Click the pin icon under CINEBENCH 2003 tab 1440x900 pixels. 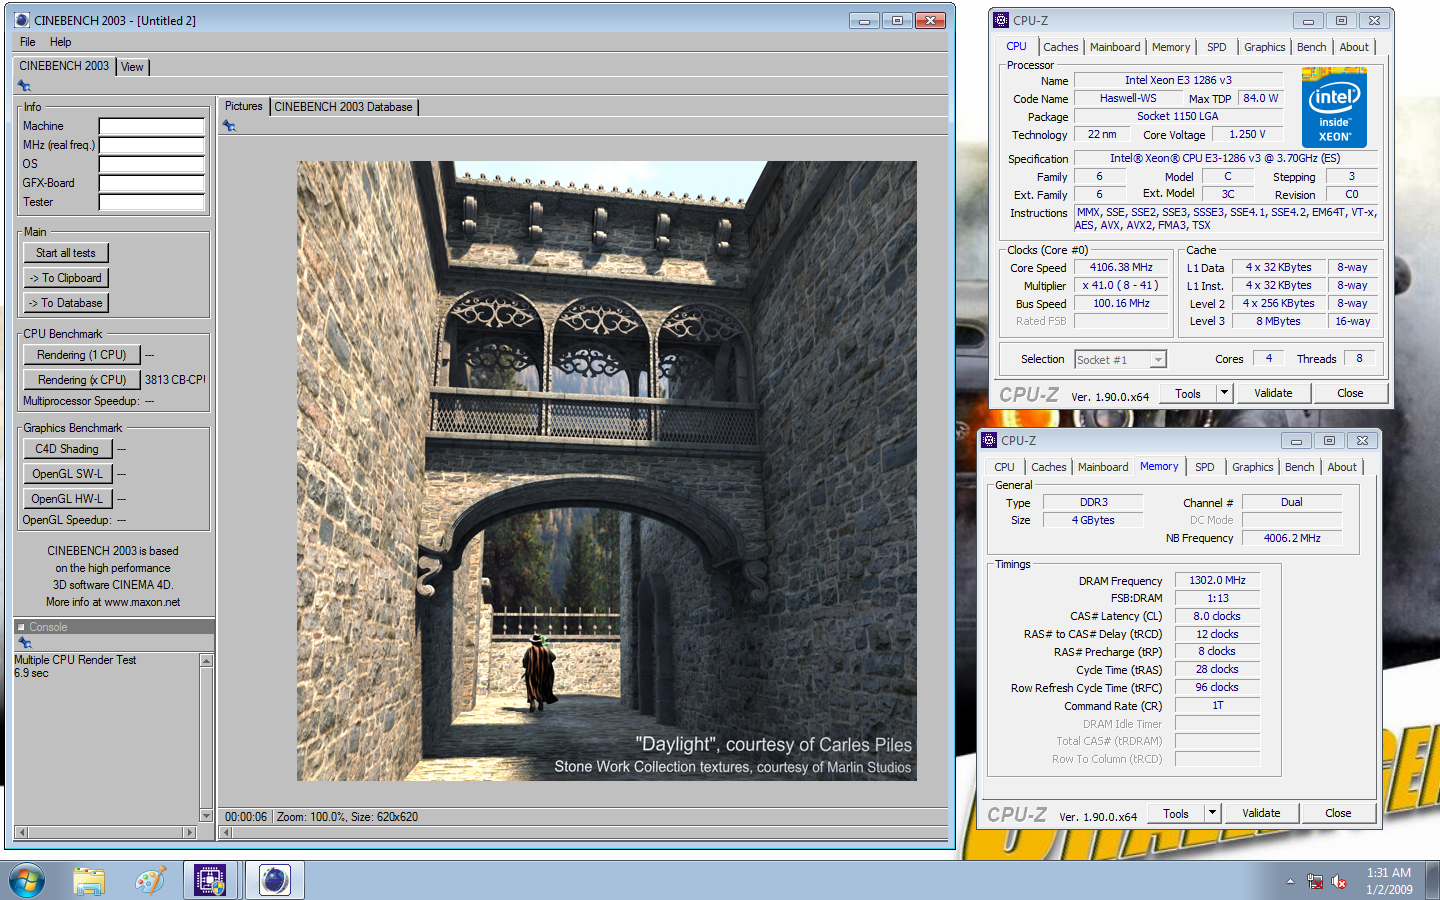24,86
